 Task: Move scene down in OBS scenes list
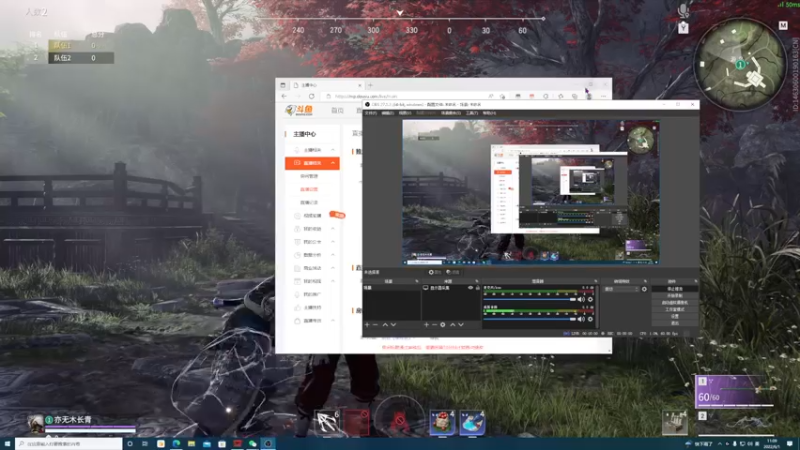393,324
